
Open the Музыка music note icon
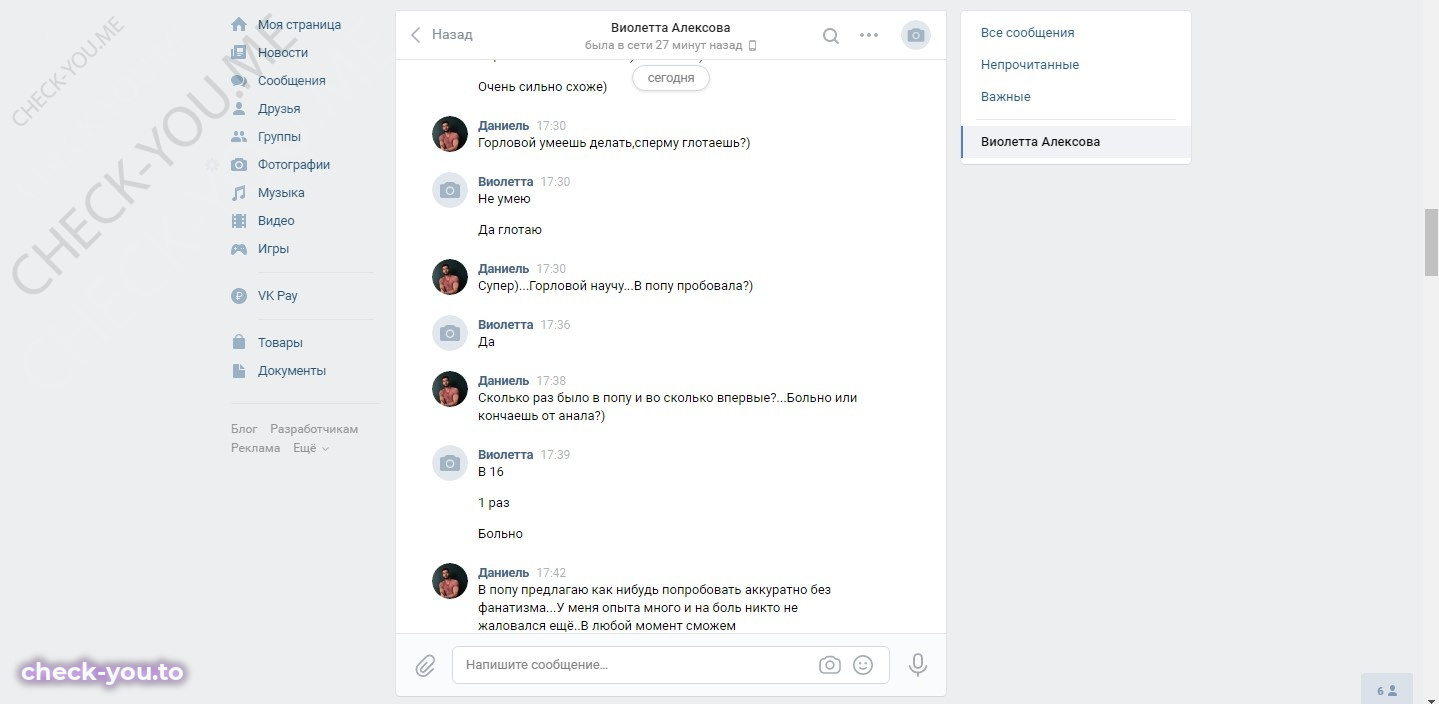(239, 192)
